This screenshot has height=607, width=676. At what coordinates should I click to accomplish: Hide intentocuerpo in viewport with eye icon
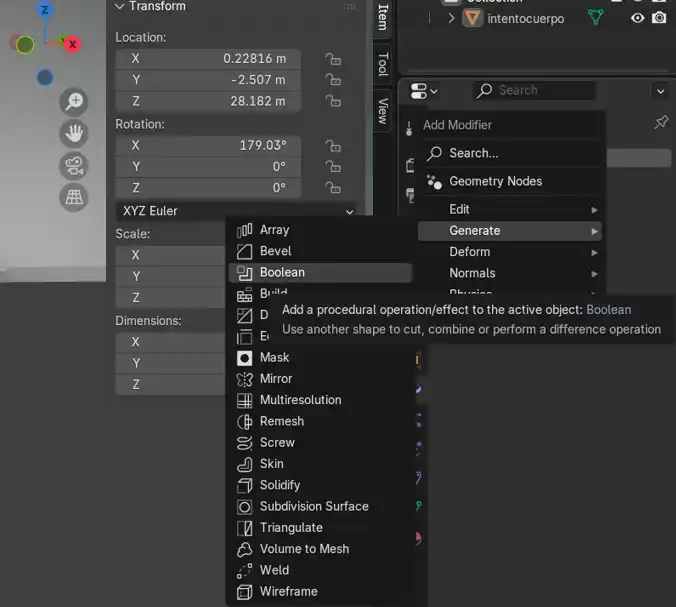(637, 18)
